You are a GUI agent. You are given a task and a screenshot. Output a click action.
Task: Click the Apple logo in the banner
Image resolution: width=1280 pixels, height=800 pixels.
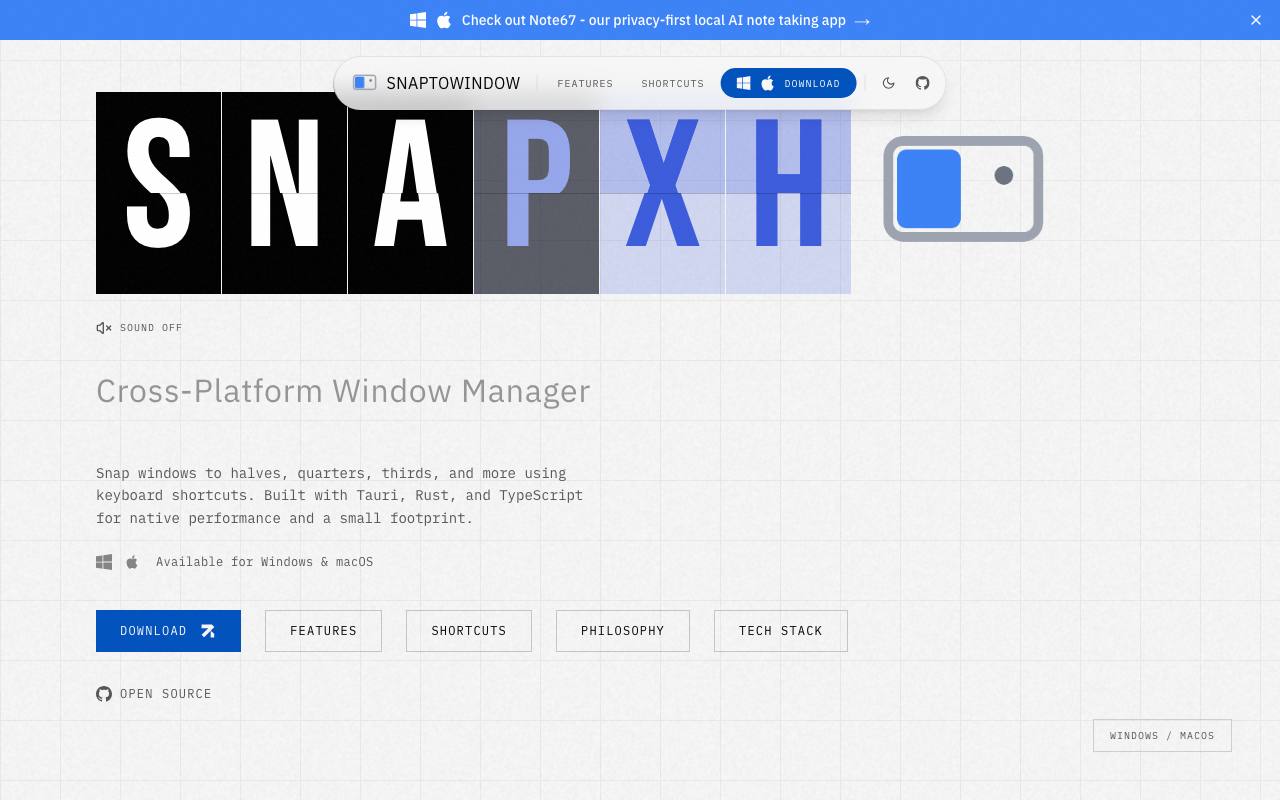444,20
